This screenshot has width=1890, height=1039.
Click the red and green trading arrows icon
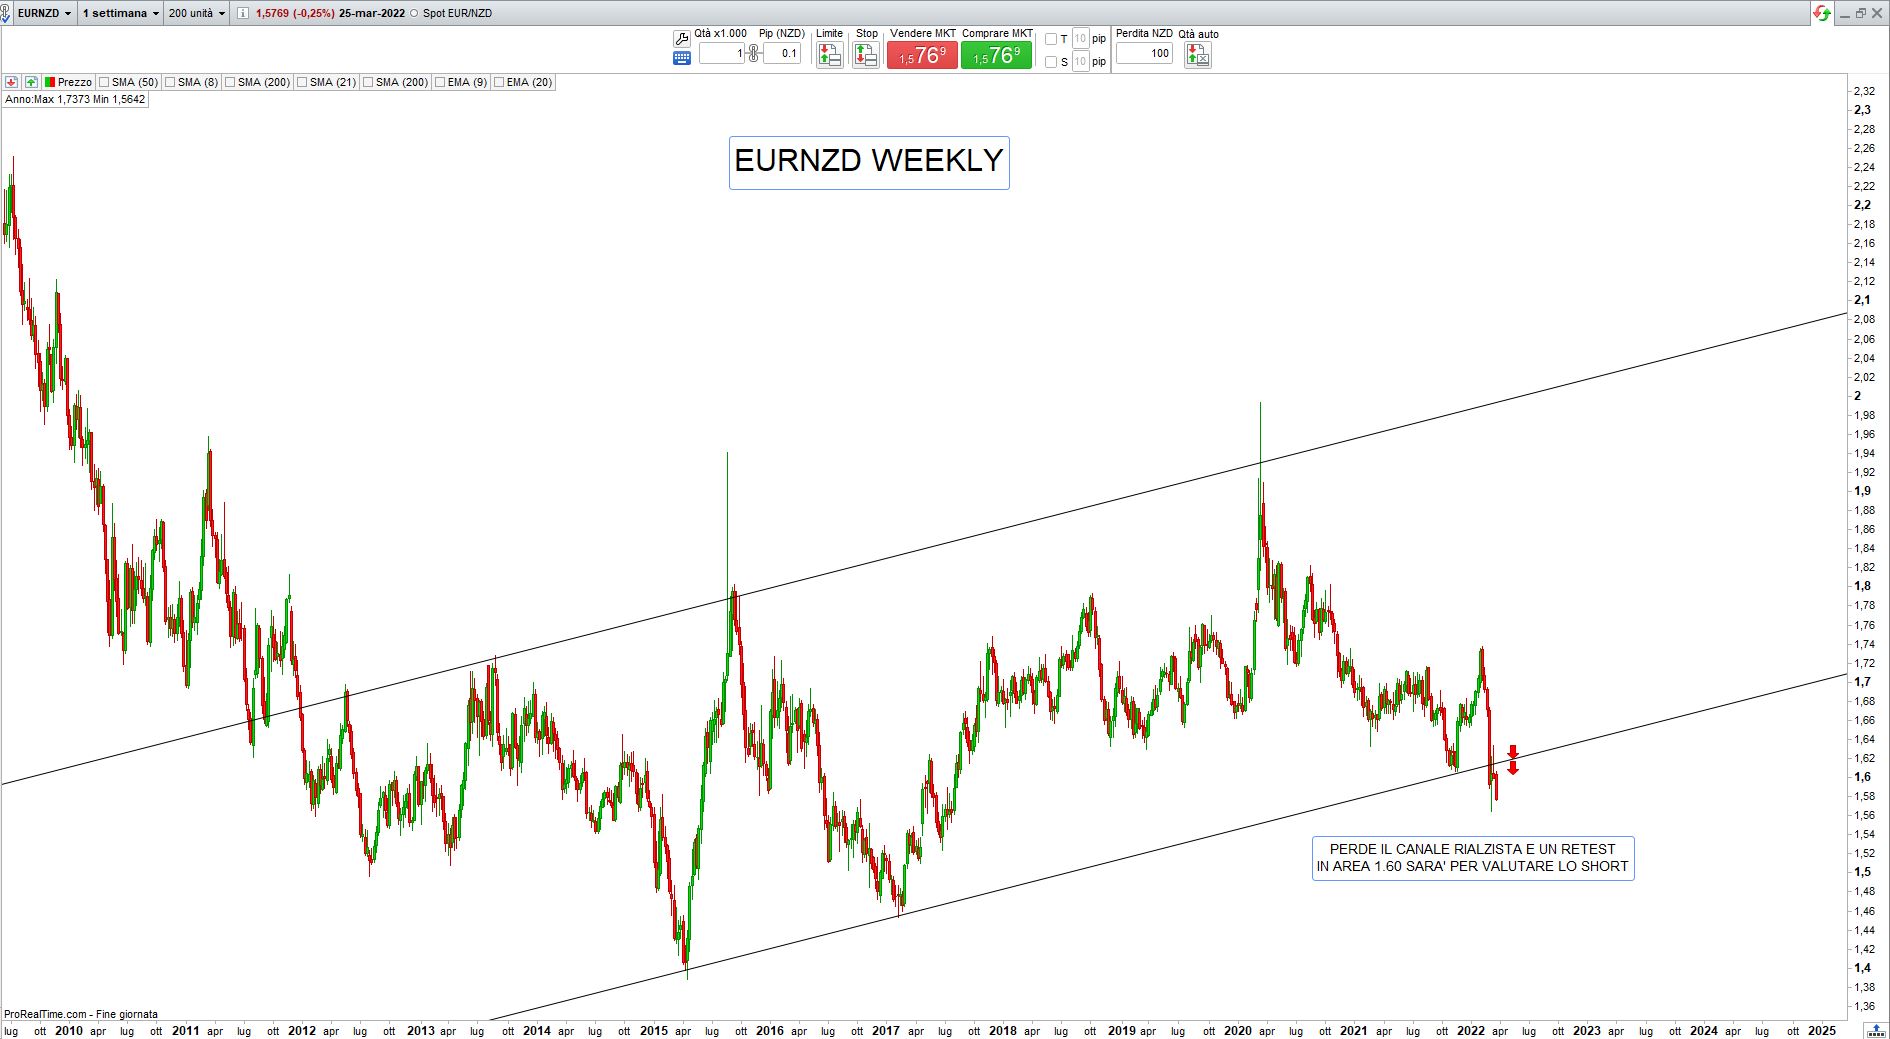1821,13
